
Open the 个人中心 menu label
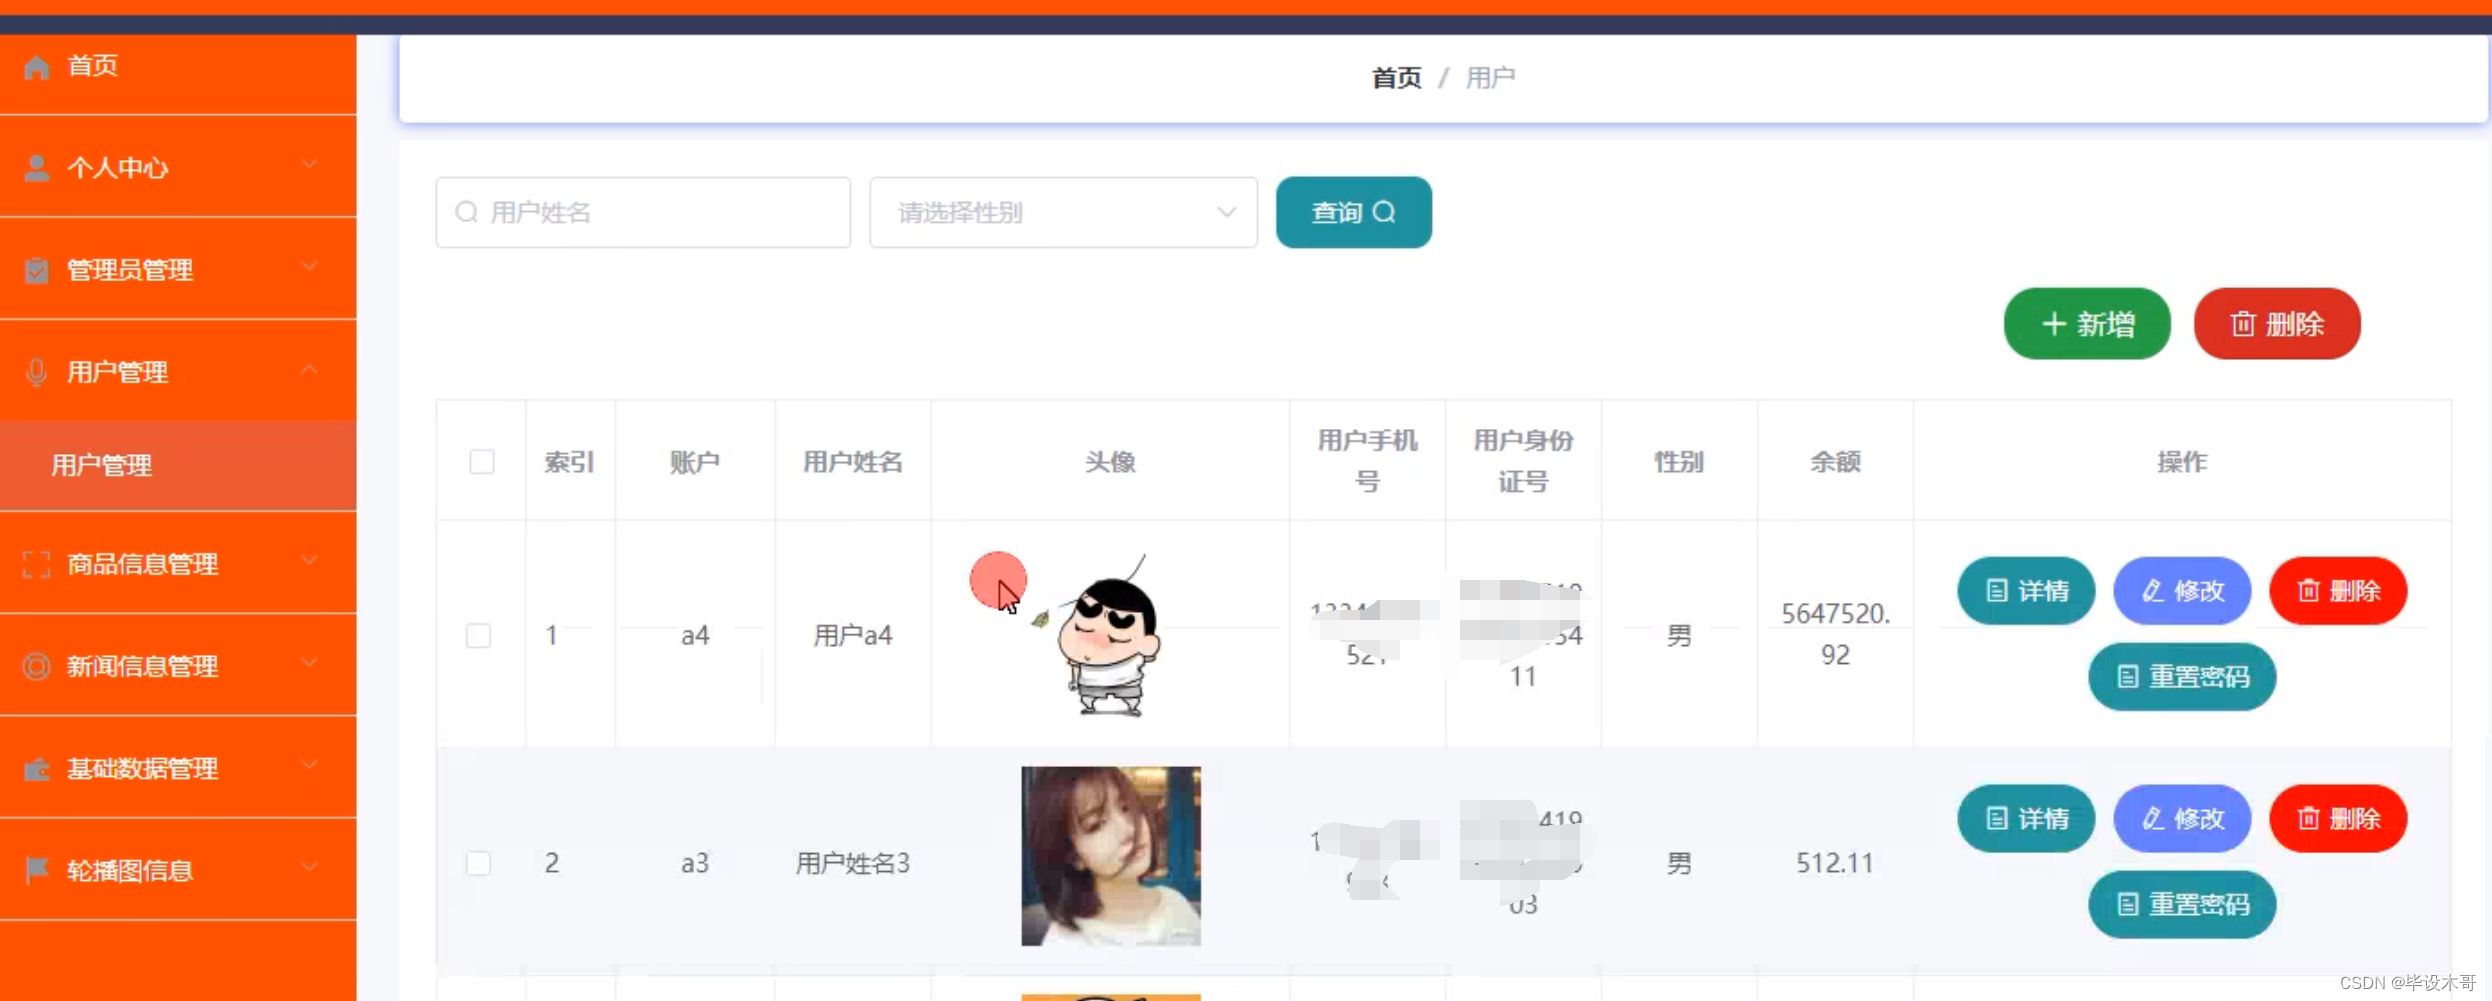tap(117, 168)
